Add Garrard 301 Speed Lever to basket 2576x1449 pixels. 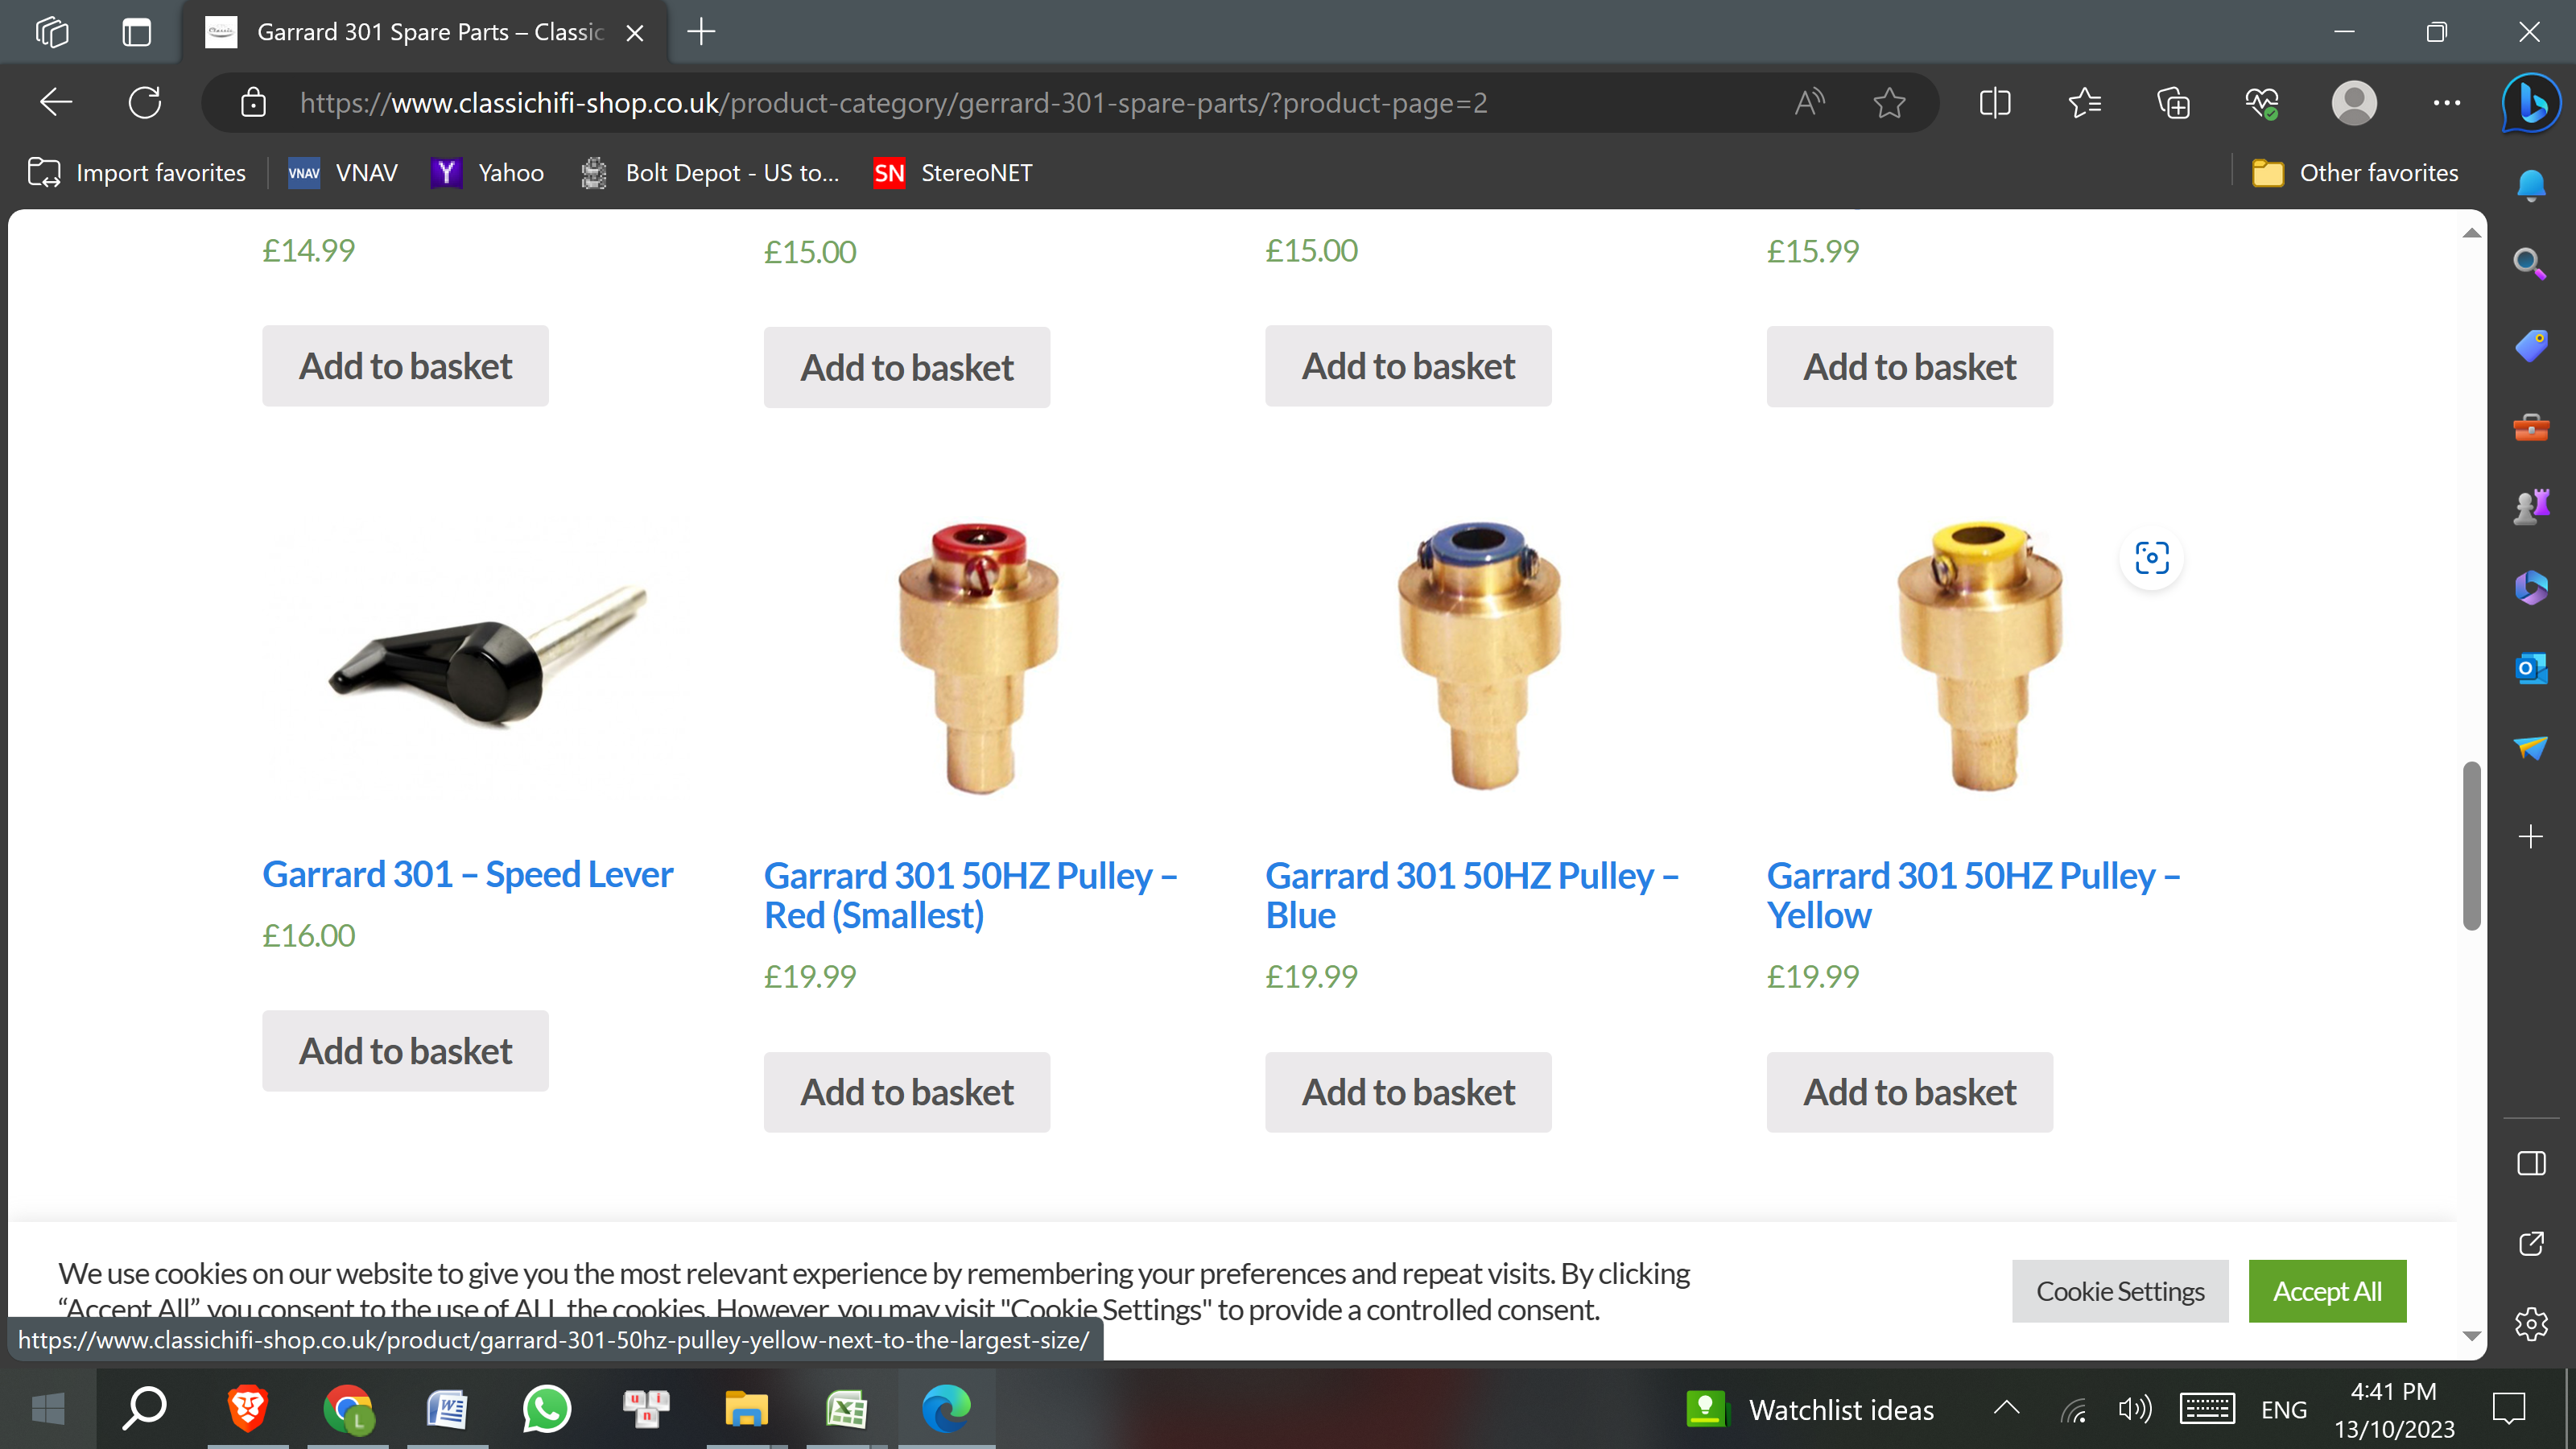(x=405, y=1051)
